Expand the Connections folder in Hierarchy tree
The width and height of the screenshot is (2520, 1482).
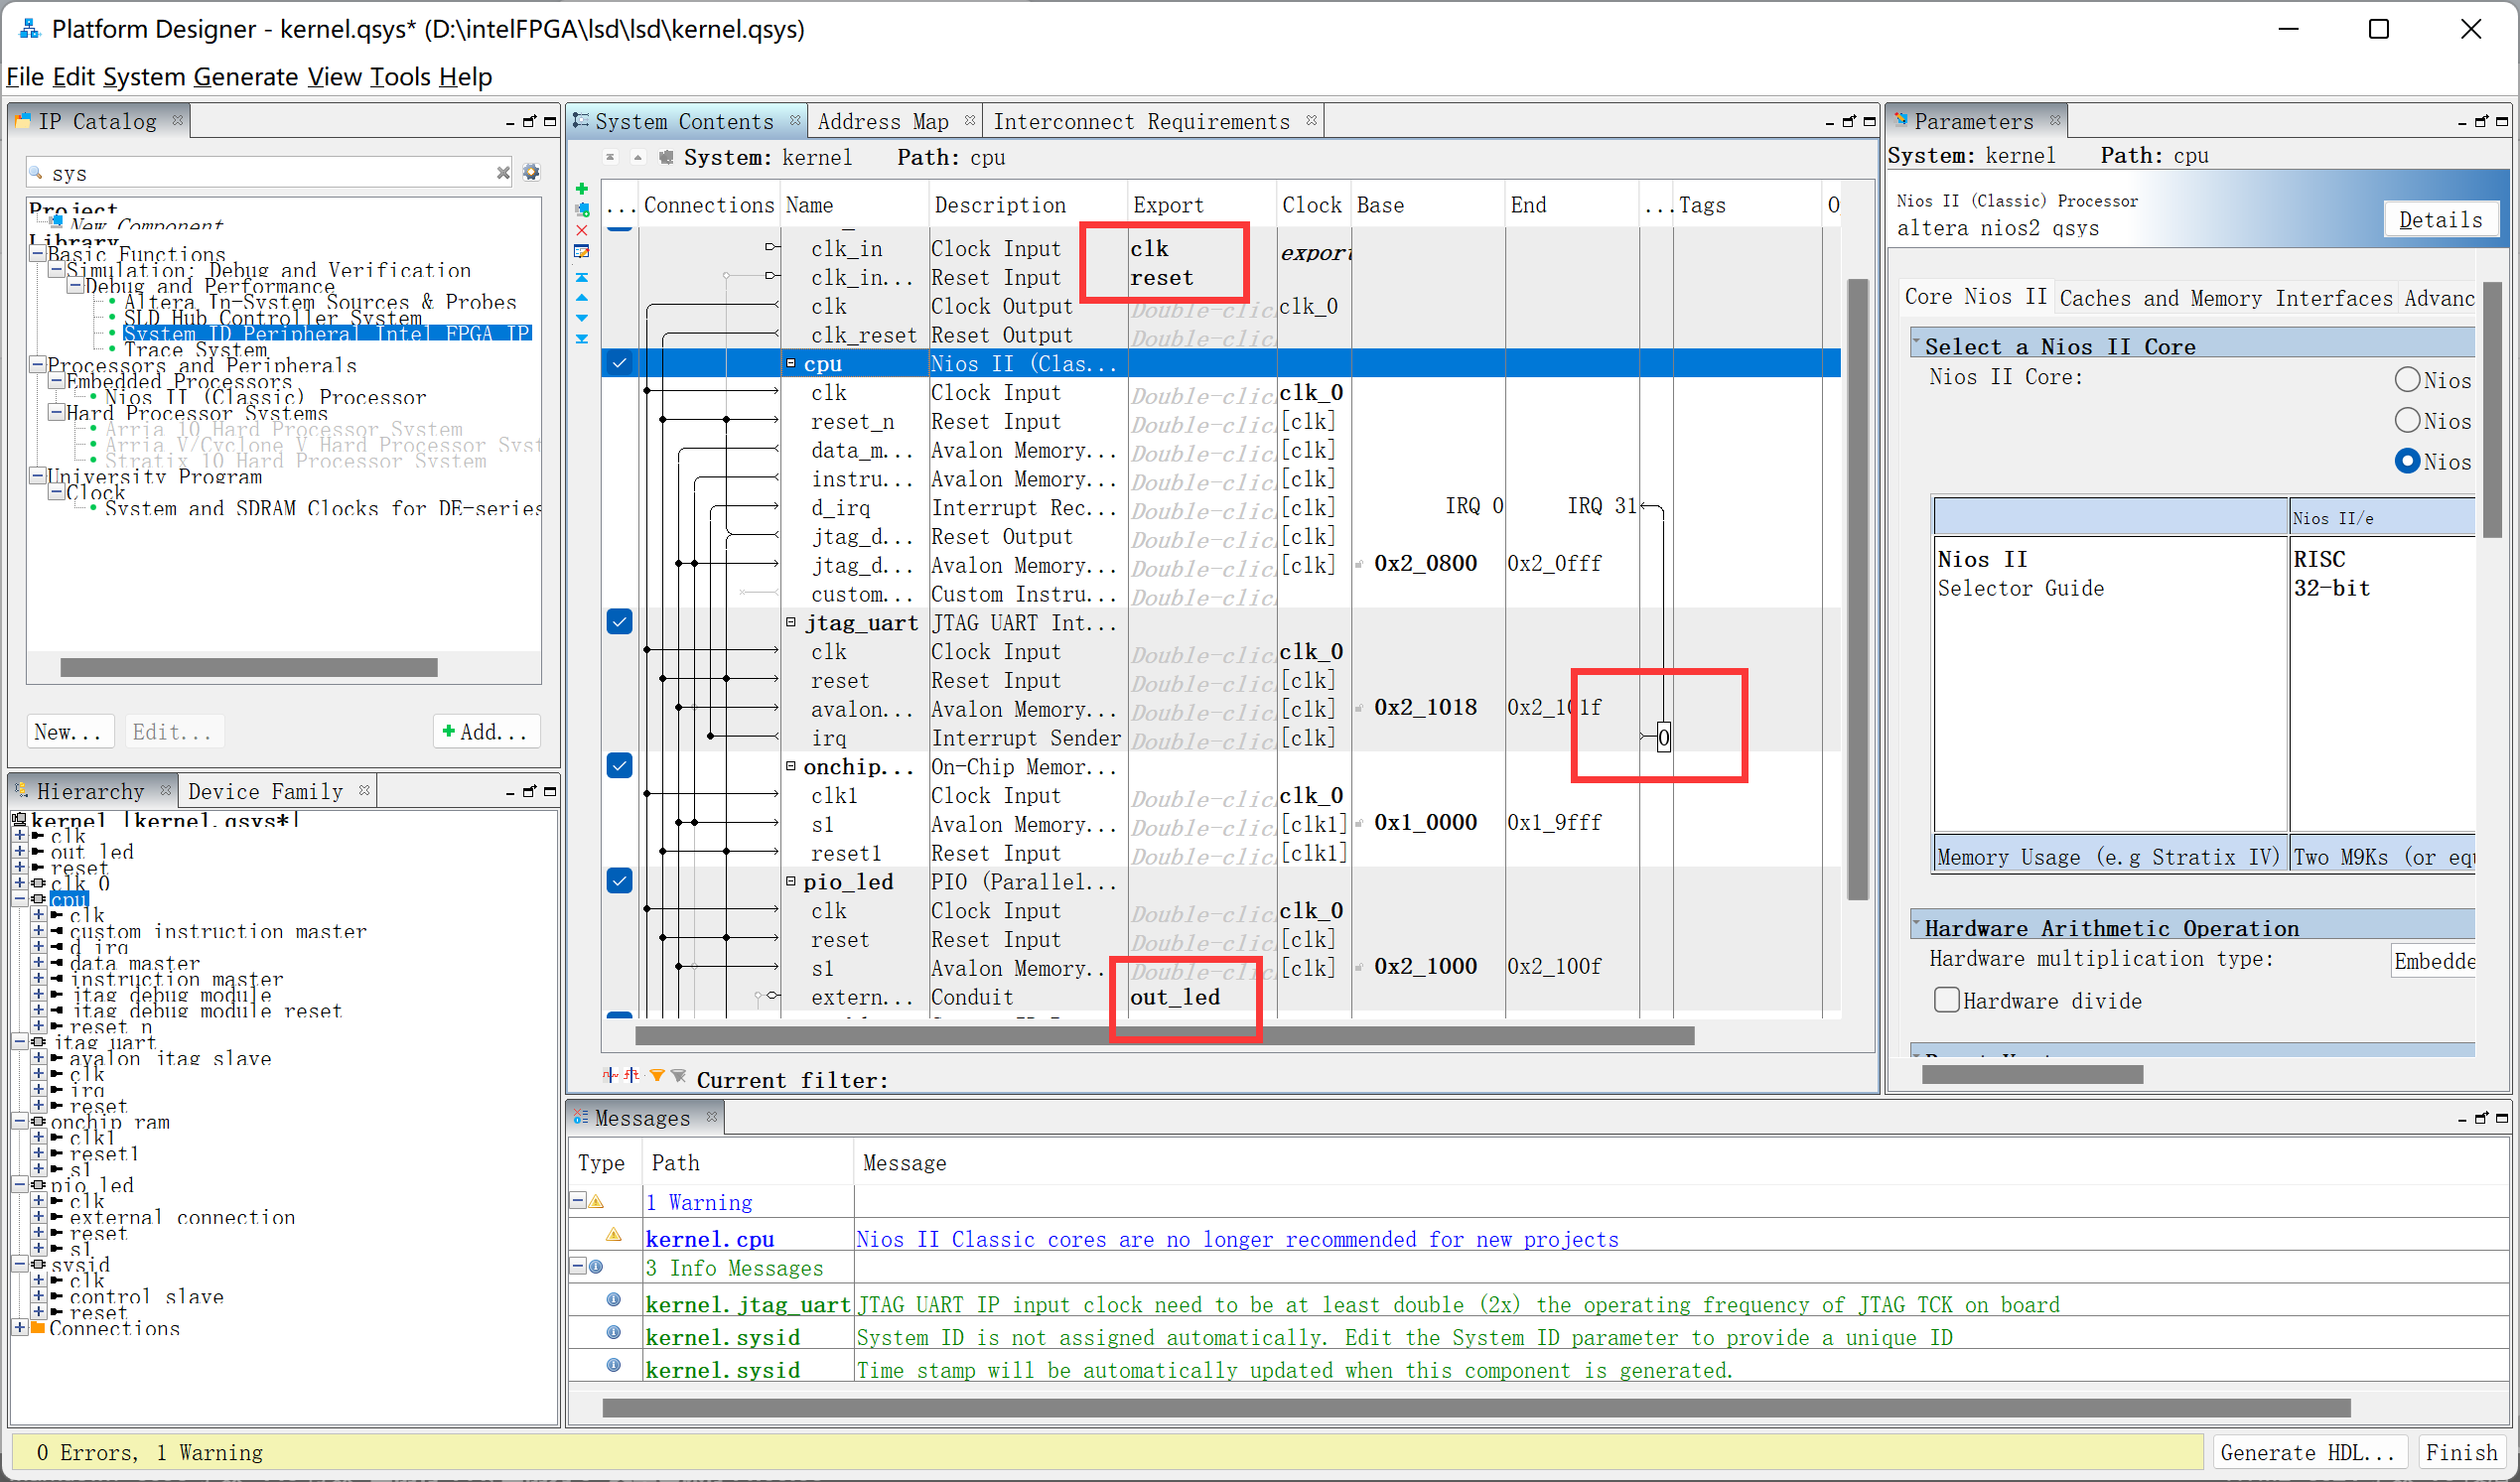coord(19,1328)
